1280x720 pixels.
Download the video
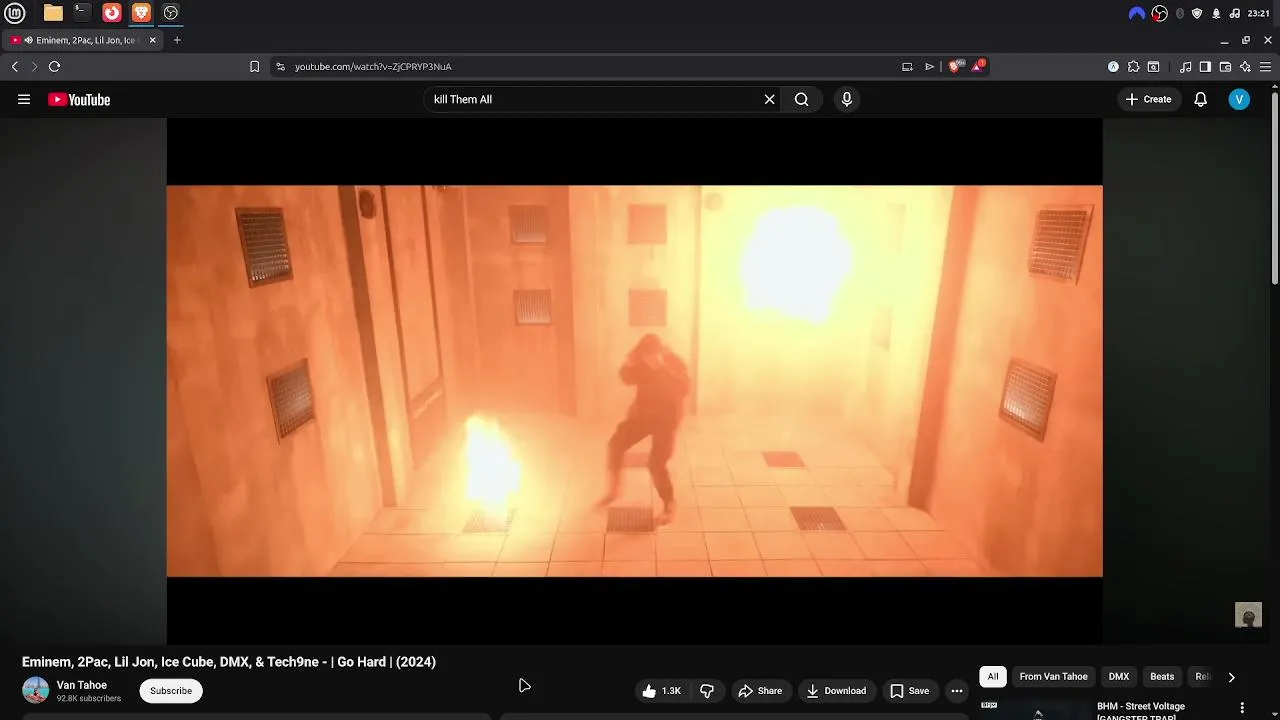coord(836,691)
